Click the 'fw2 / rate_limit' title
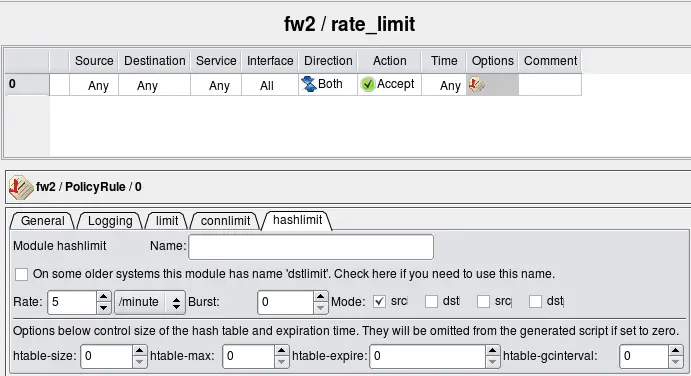691x376 pixels. [349, 24]
